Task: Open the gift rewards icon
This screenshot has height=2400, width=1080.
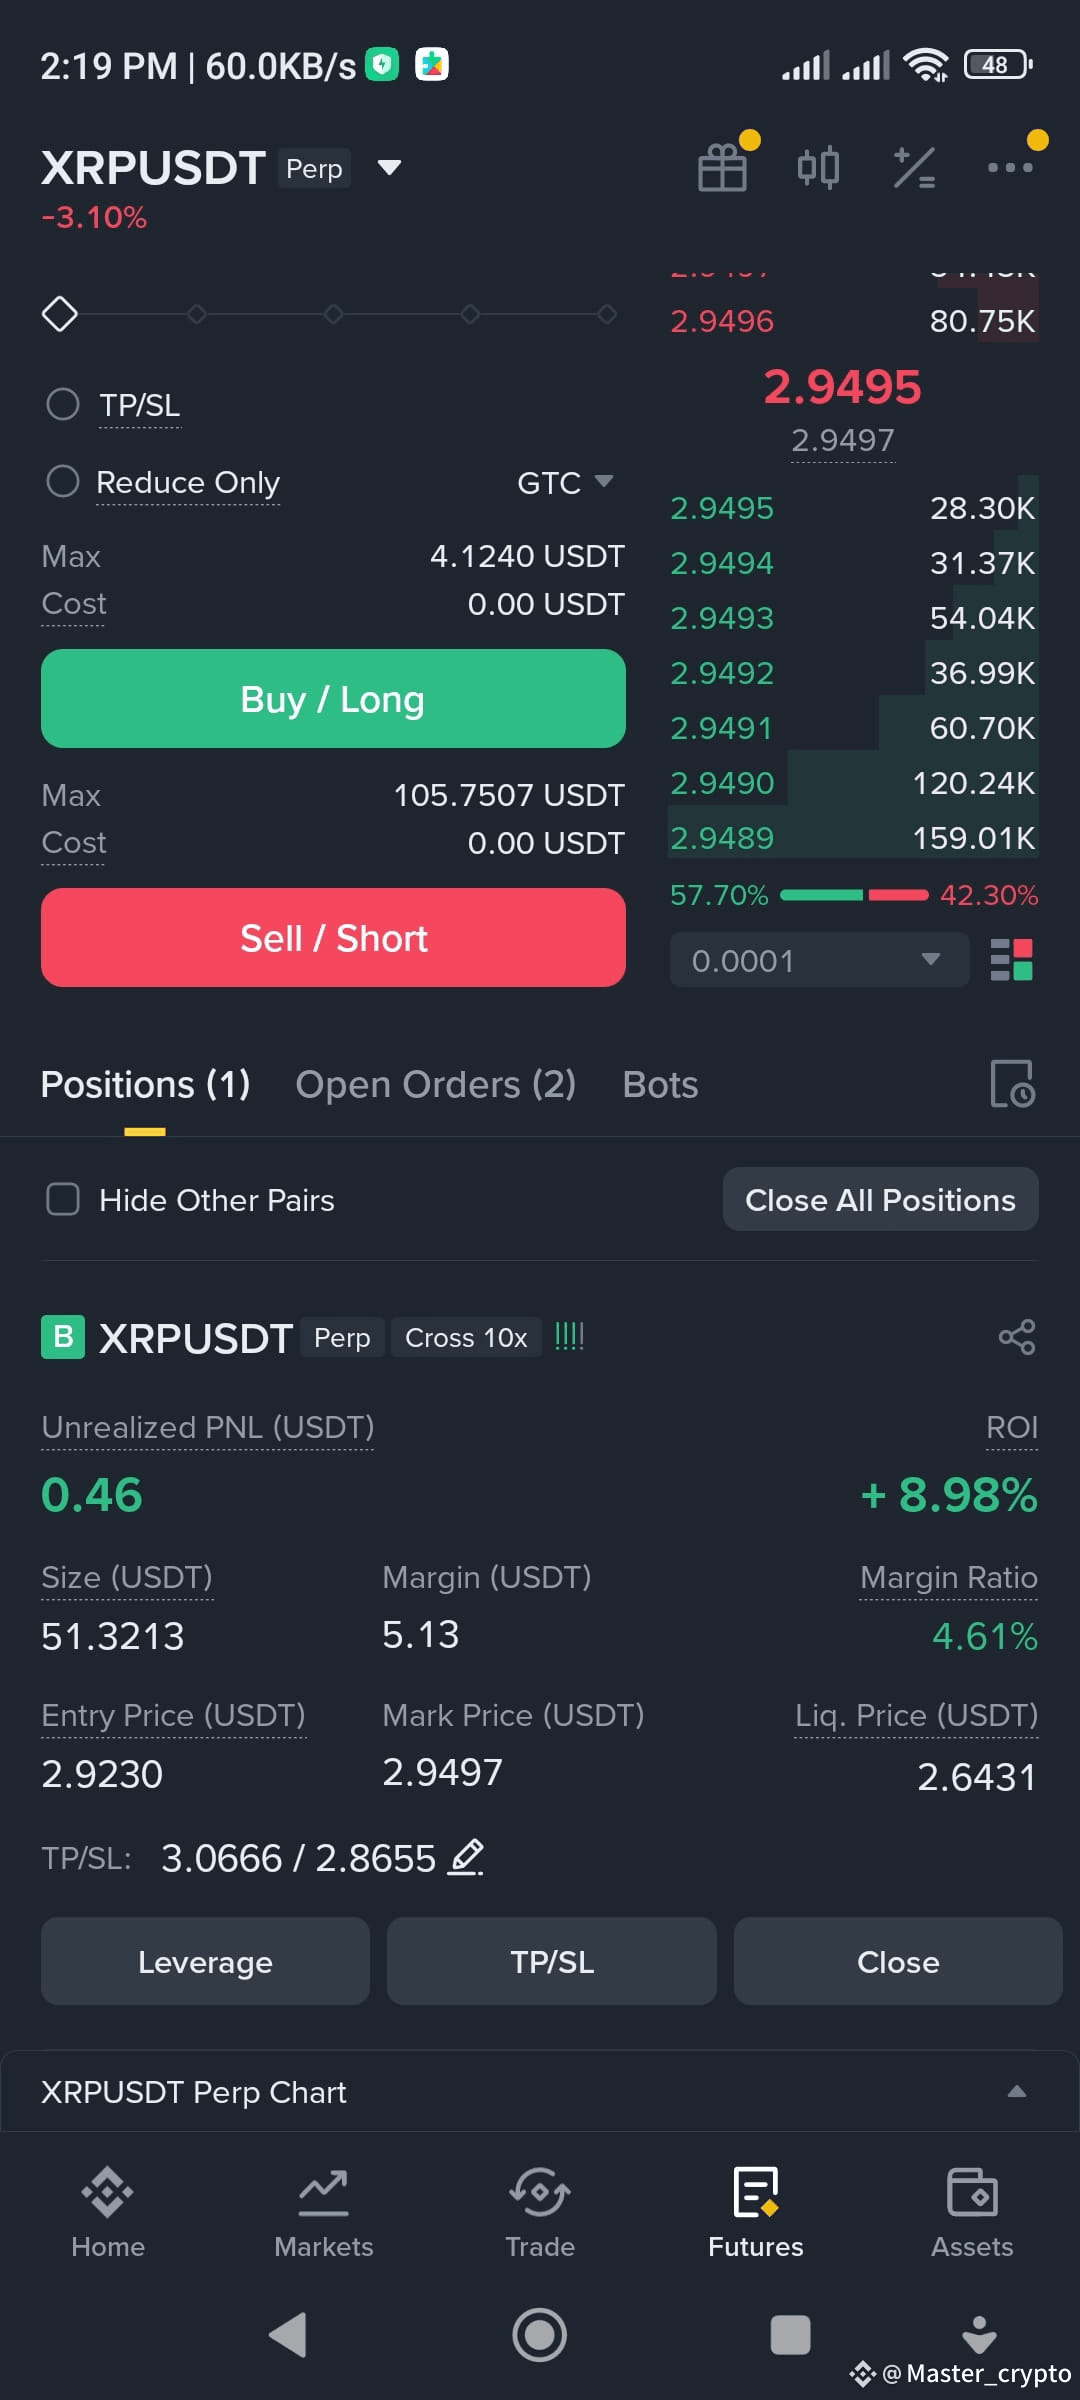Action: [x=723, y=167]
